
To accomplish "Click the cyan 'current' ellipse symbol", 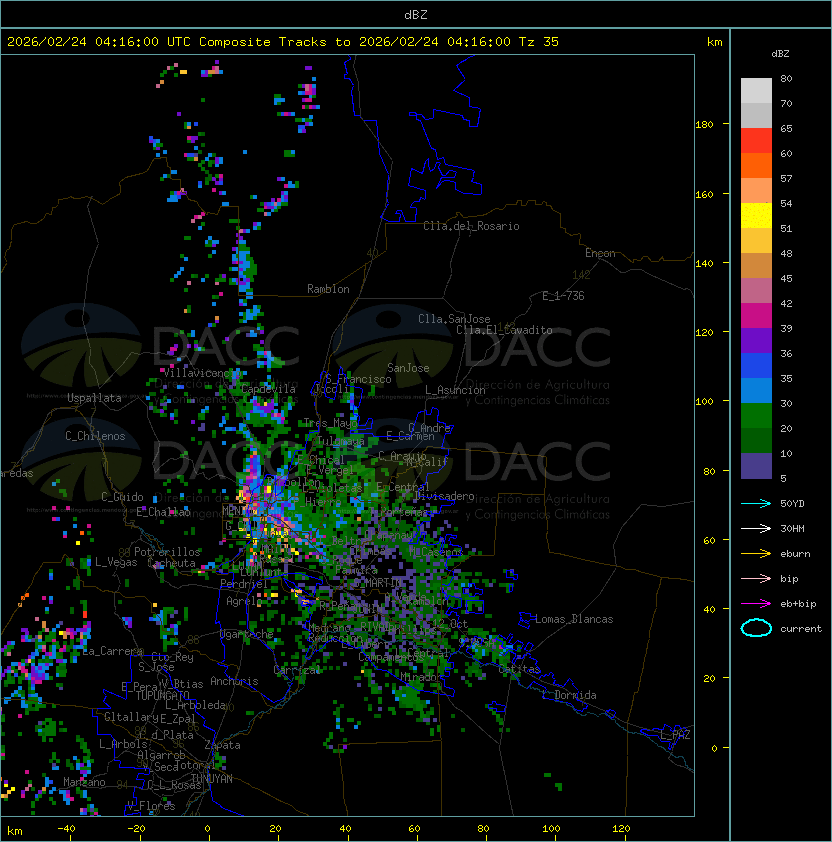I will point(756,628).
